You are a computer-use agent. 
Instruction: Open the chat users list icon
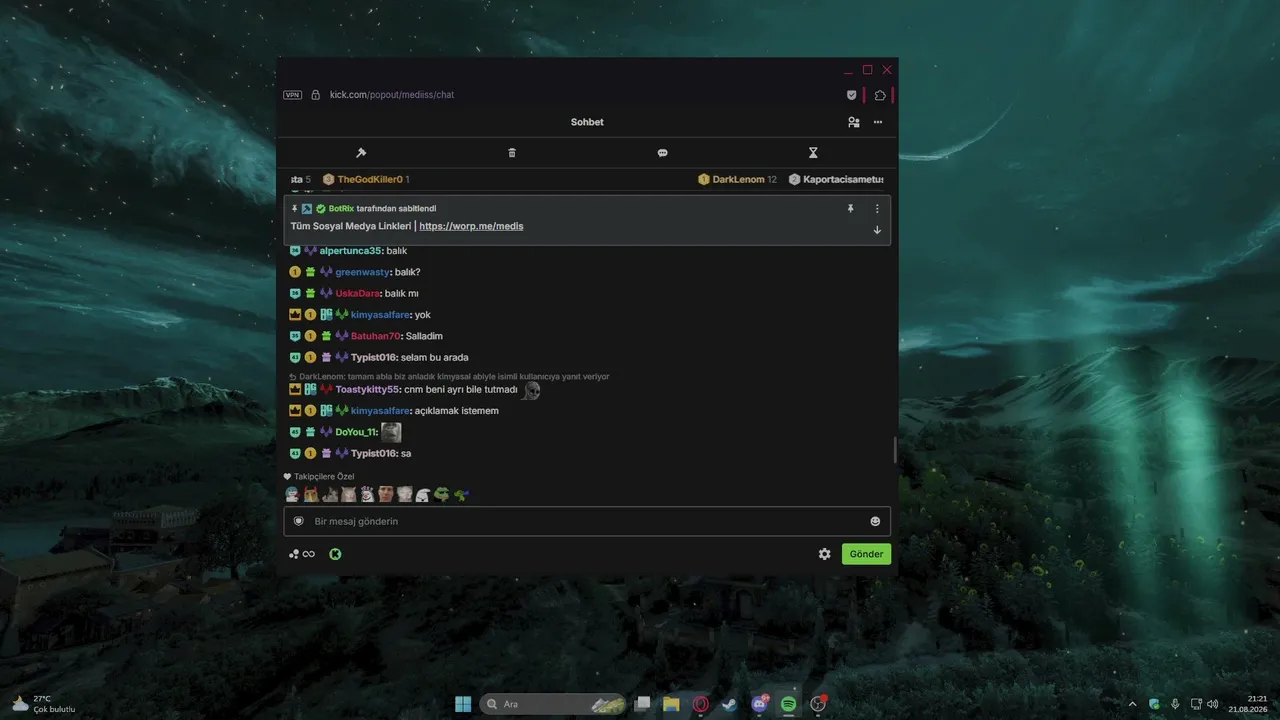pyautogui.click(x=853, y=122)
